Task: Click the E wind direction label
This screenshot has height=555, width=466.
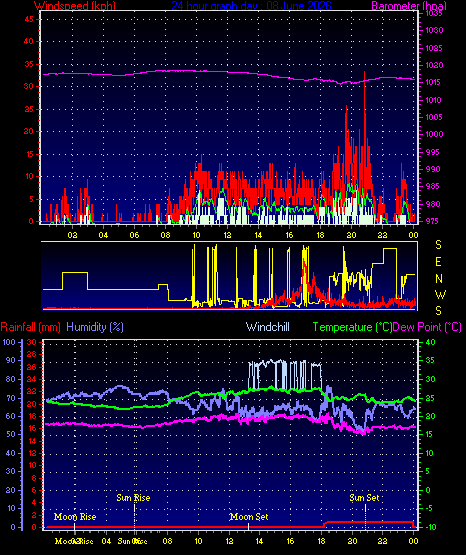Action: [x=438, y=262]
